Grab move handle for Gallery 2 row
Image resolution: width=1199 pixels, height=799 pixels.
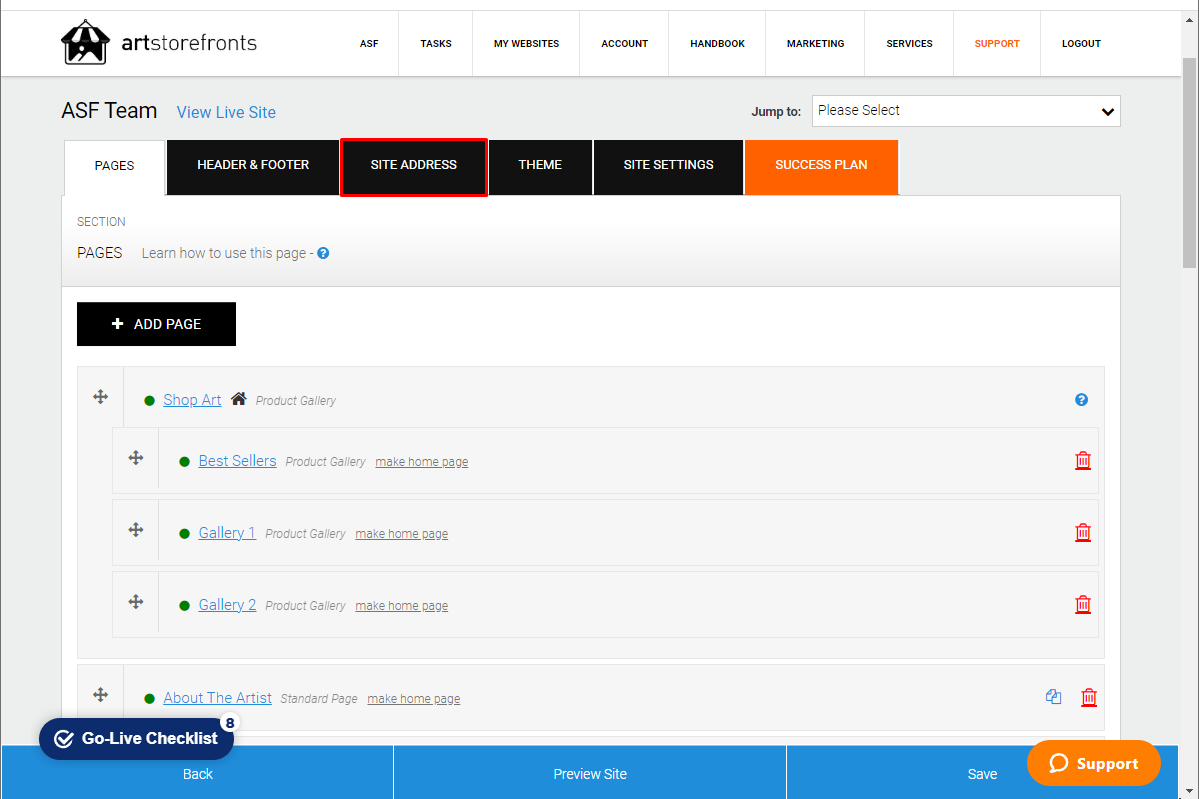point(135,602)
